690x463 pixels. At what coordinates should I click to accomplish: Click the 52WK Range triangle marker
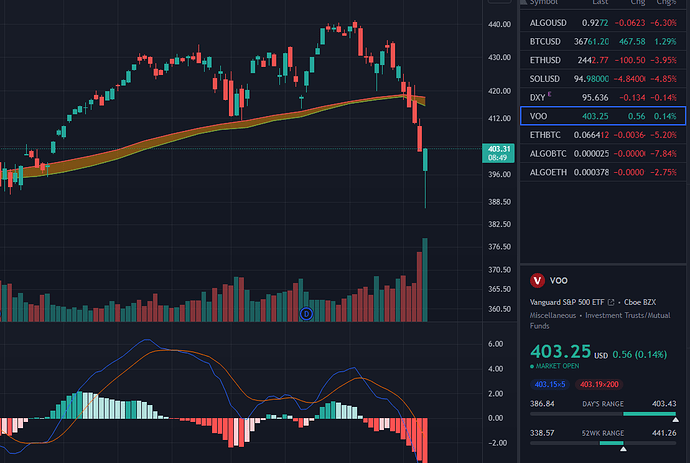click(x=623, y=449)
